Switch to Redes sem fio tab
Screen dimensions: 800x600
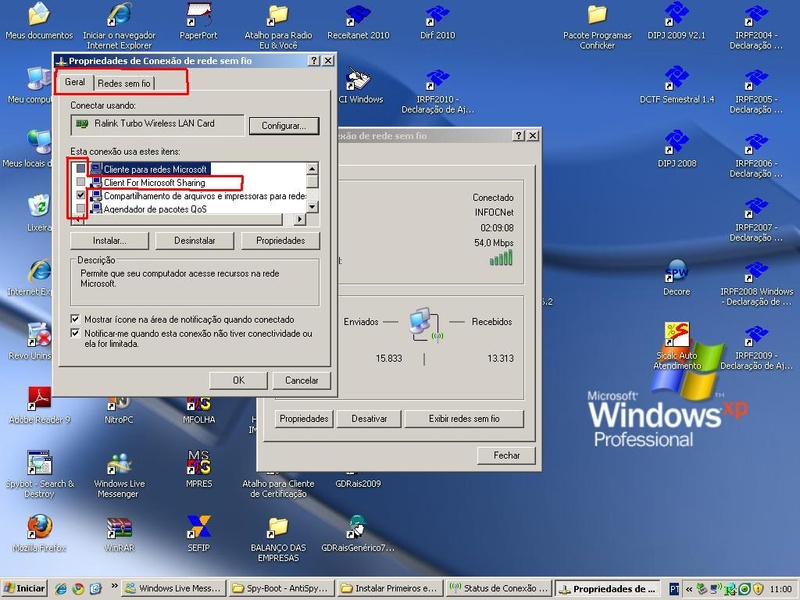point(124,83)
